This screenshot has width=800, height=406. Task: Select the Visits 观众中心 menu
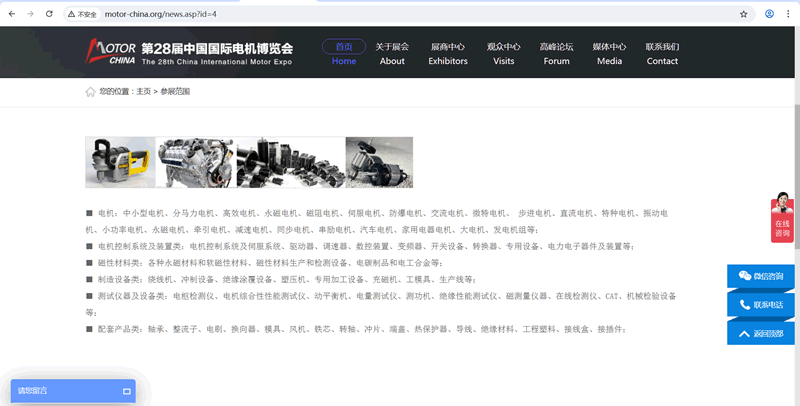(504, 53)
